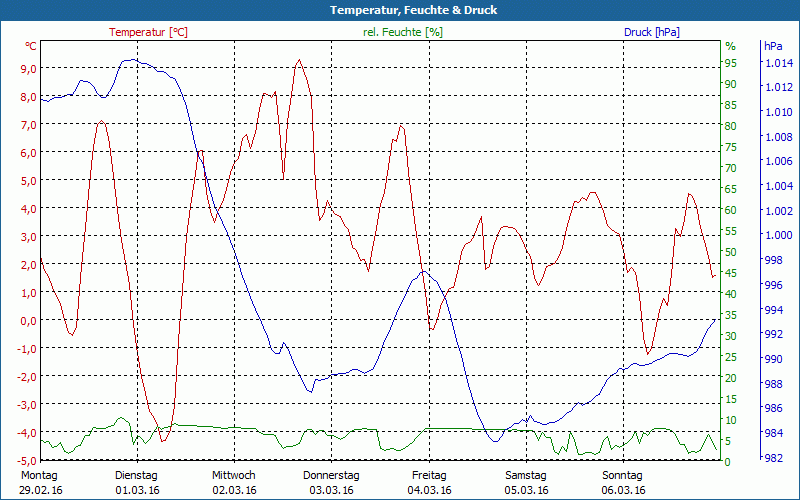
Task: Click the '°C' unit on temperature axis
Action: coord(31,46)
